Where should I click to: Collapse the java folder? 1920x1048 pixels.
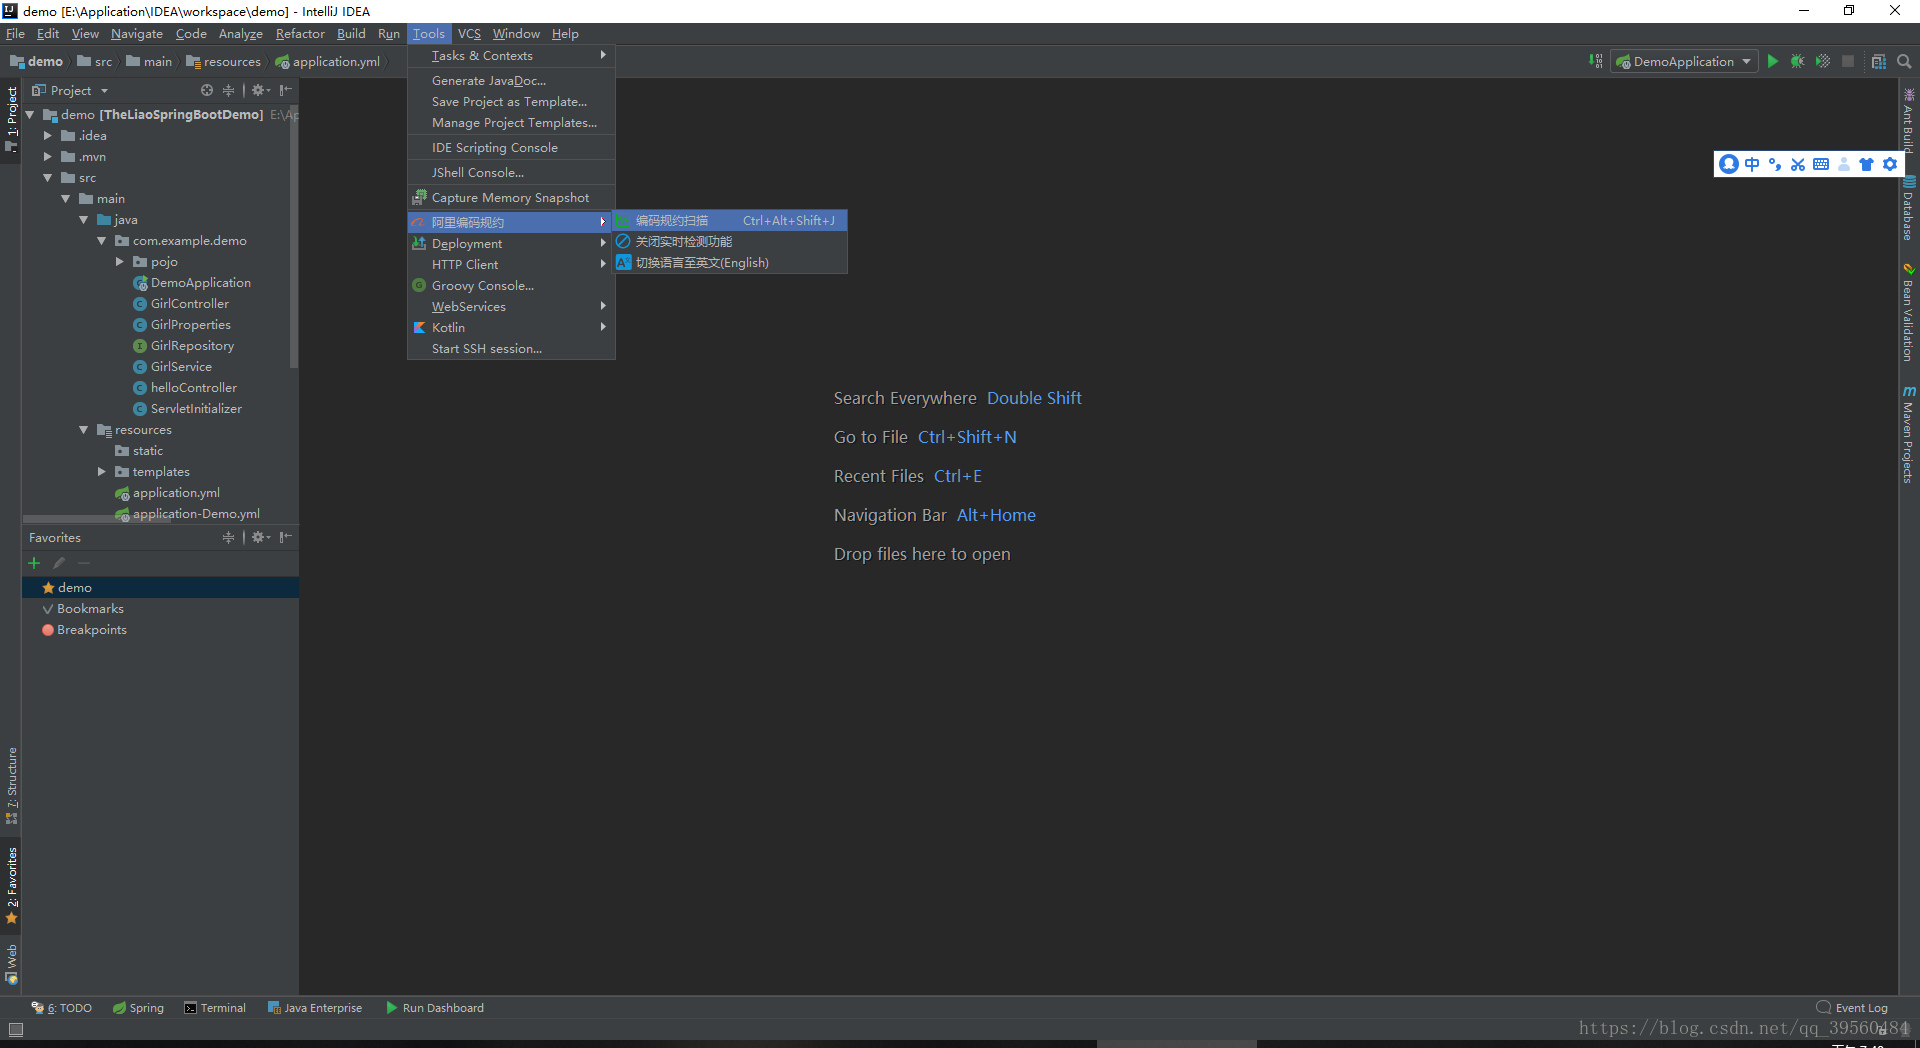(83, 220)
